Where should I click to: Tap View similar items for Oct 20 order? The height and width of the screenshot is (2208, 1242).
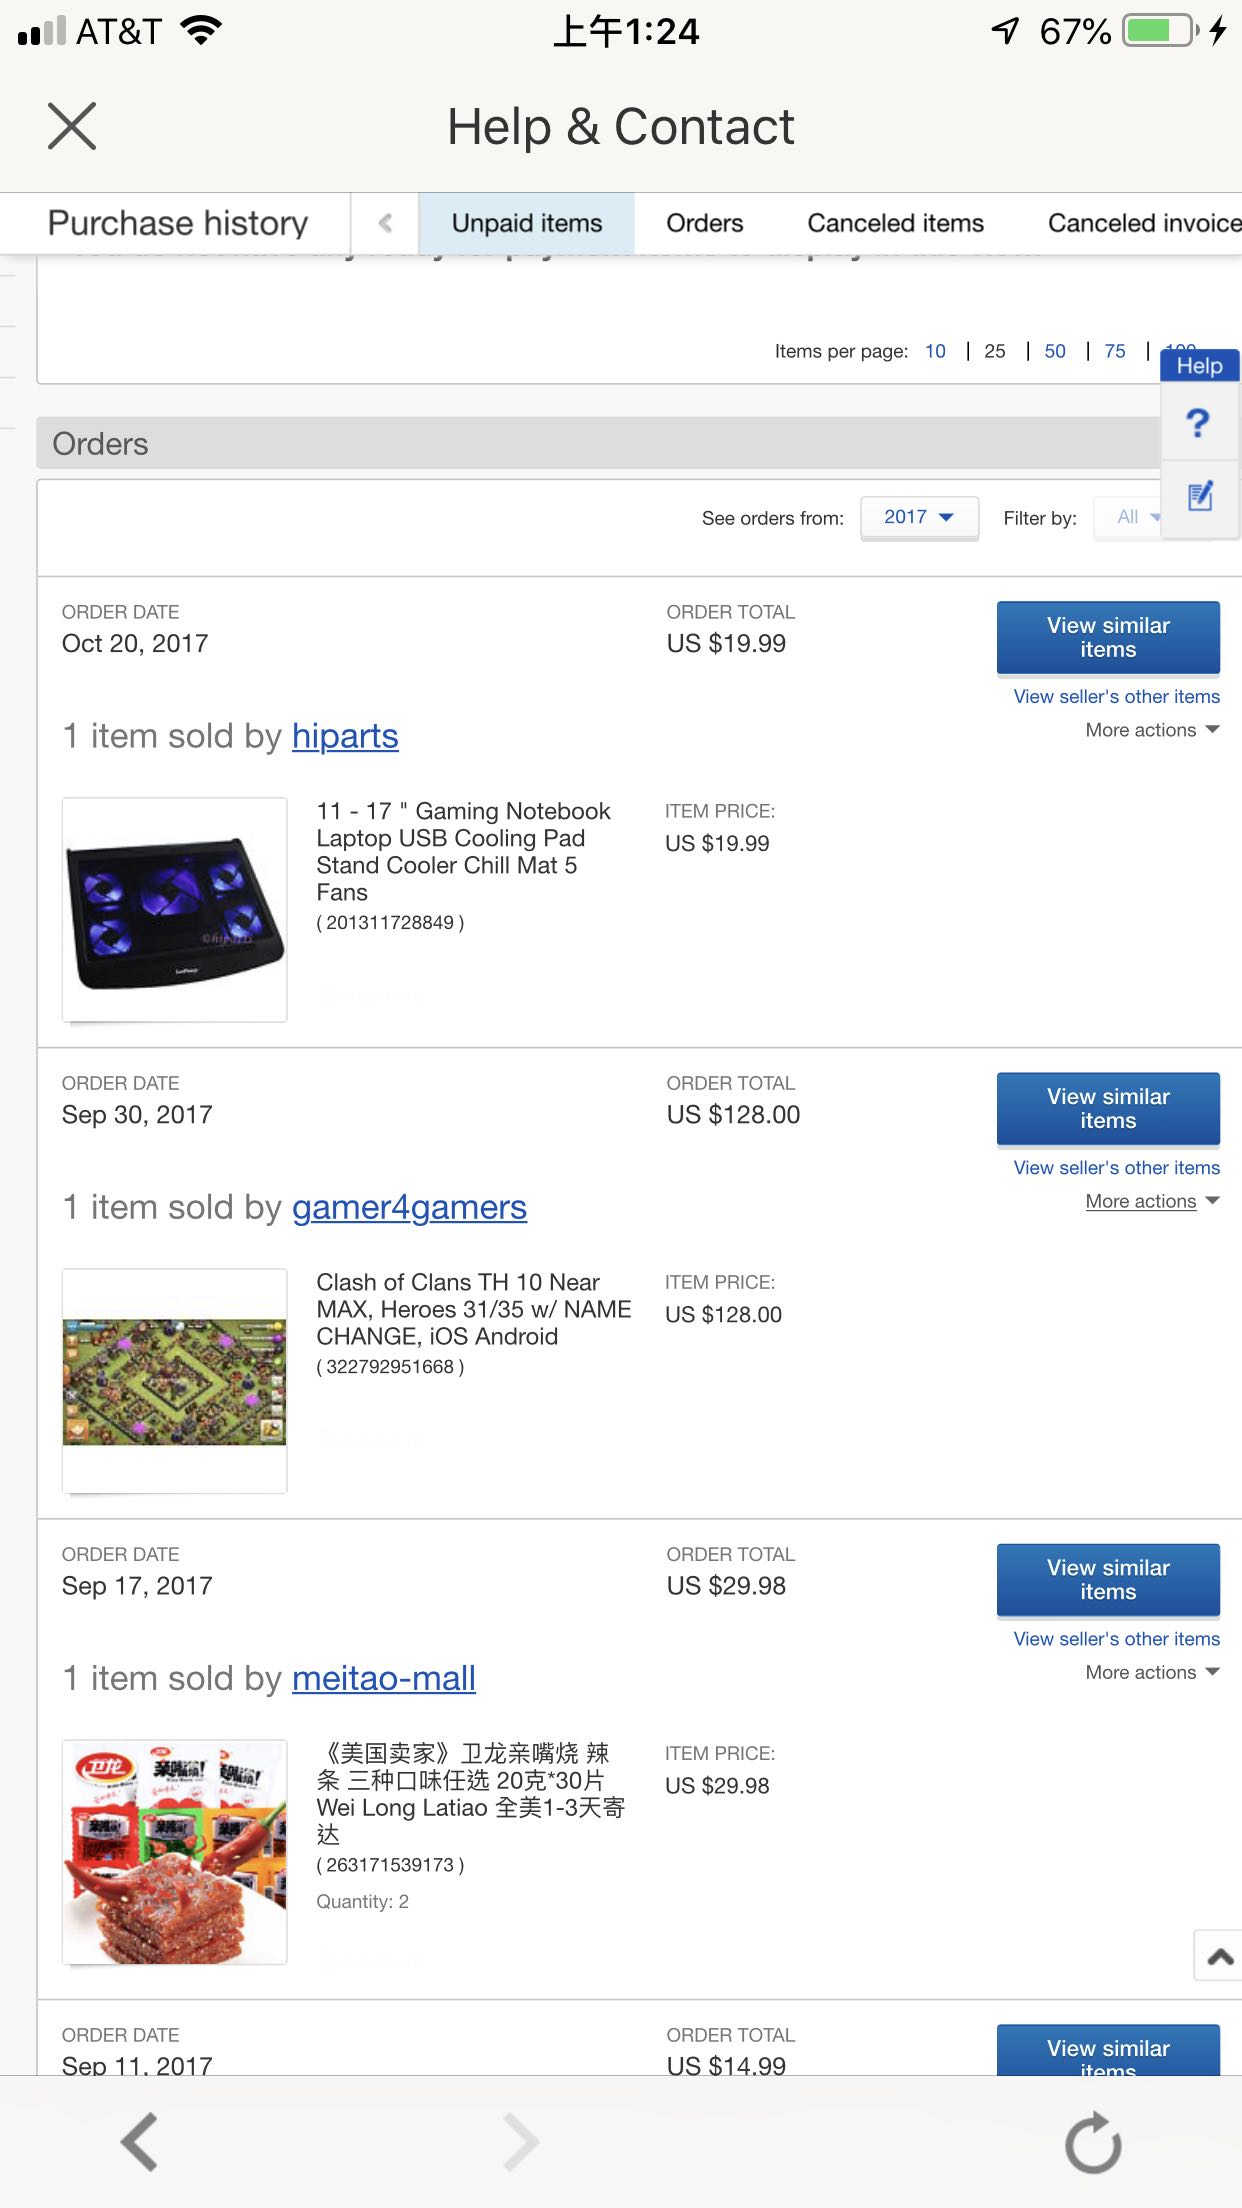(x=1108, y=637)
